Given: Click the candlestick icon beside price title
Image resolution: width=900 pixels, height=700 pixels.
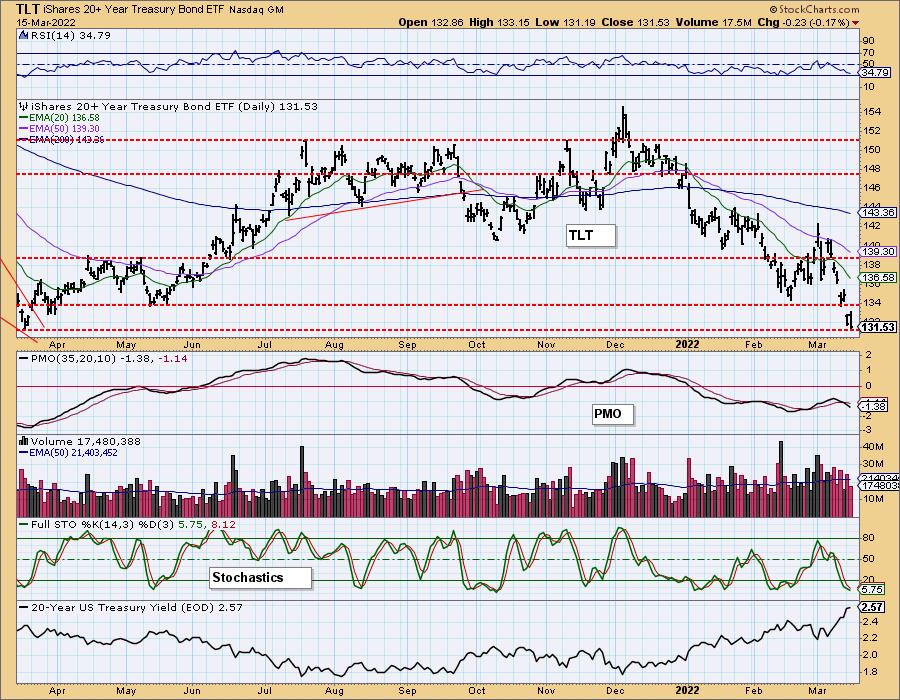Looking at the screenshot, I should [x=24, y=107].
